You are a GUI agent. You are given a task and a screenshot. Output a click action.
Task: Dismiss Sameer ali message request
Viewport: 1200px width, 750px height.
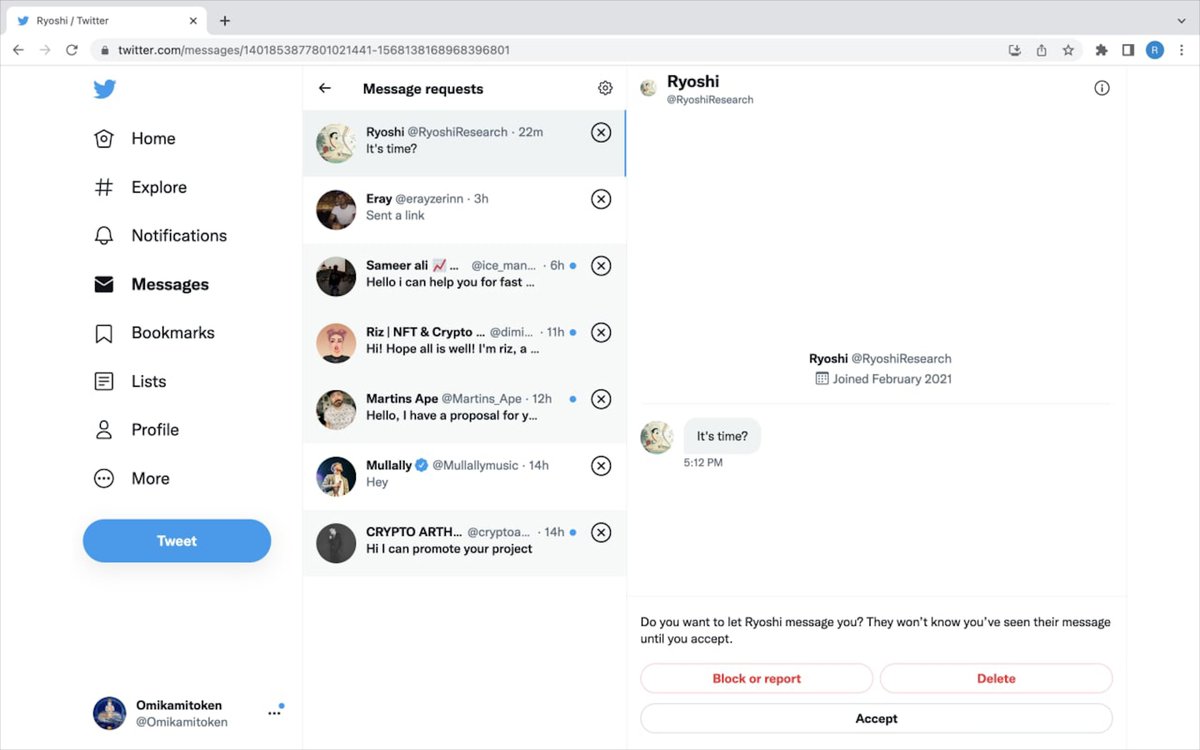click(x=601, y=265)
